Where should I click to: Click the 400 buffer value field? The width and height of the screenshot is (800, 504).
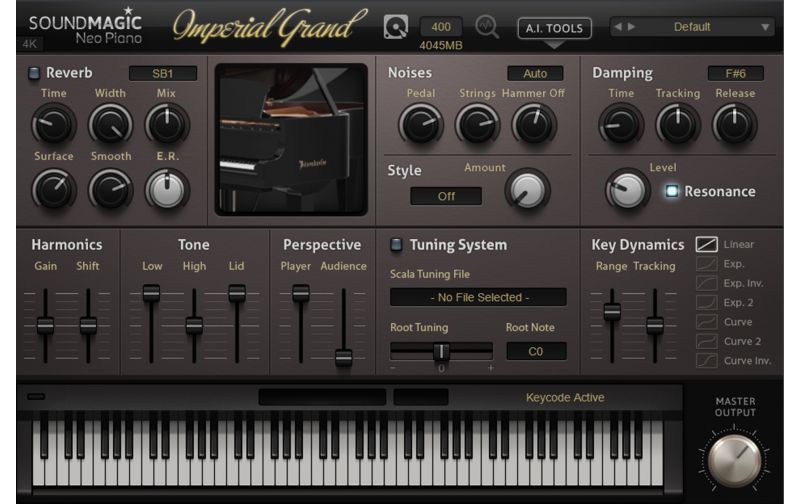click(441, 27)
